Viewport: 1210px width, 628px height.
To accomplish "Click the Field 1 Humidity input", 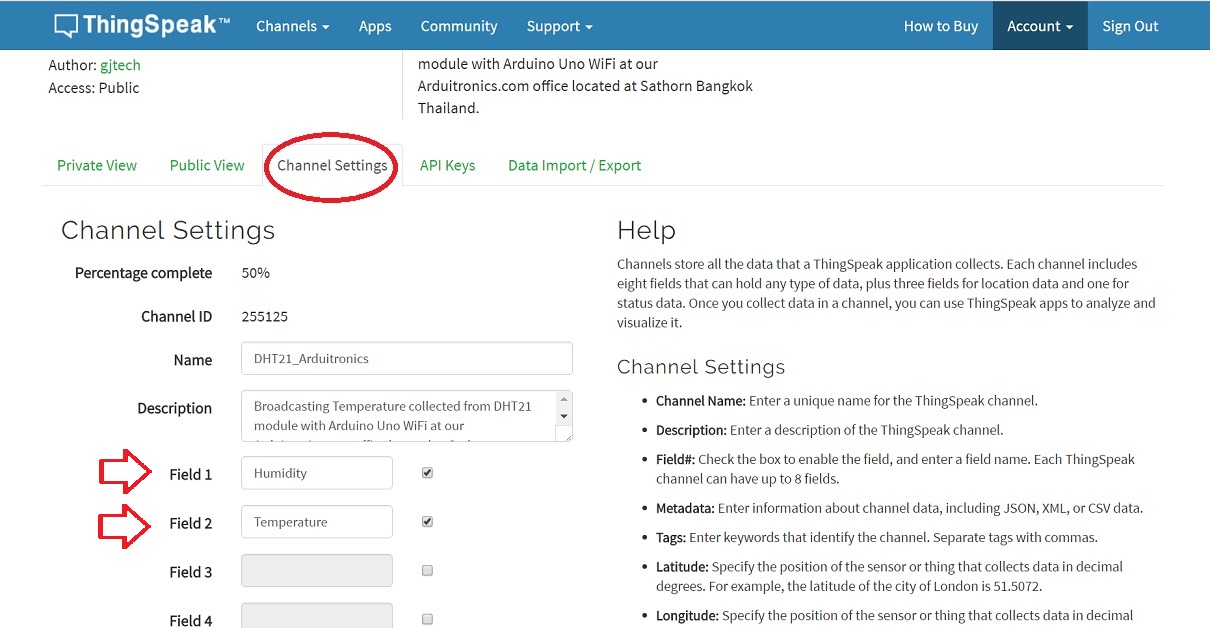I will [x=317, y=473].
